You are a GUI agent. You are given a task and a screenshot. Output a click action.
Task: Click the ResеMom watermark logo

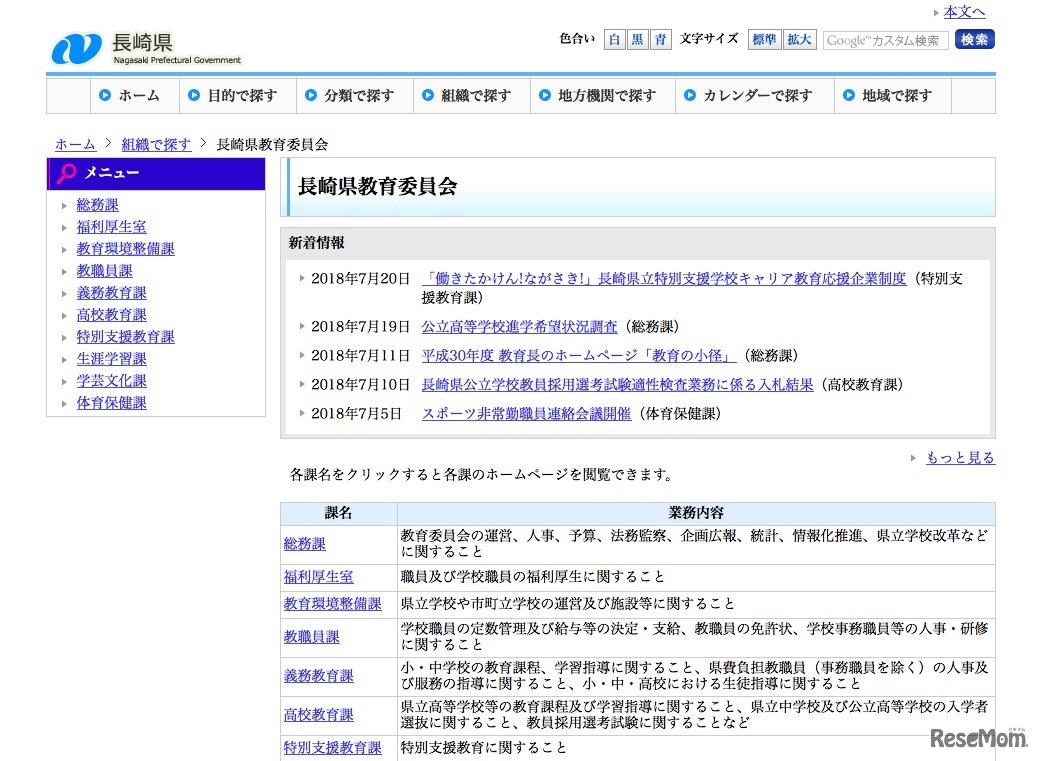pos(978,738)
